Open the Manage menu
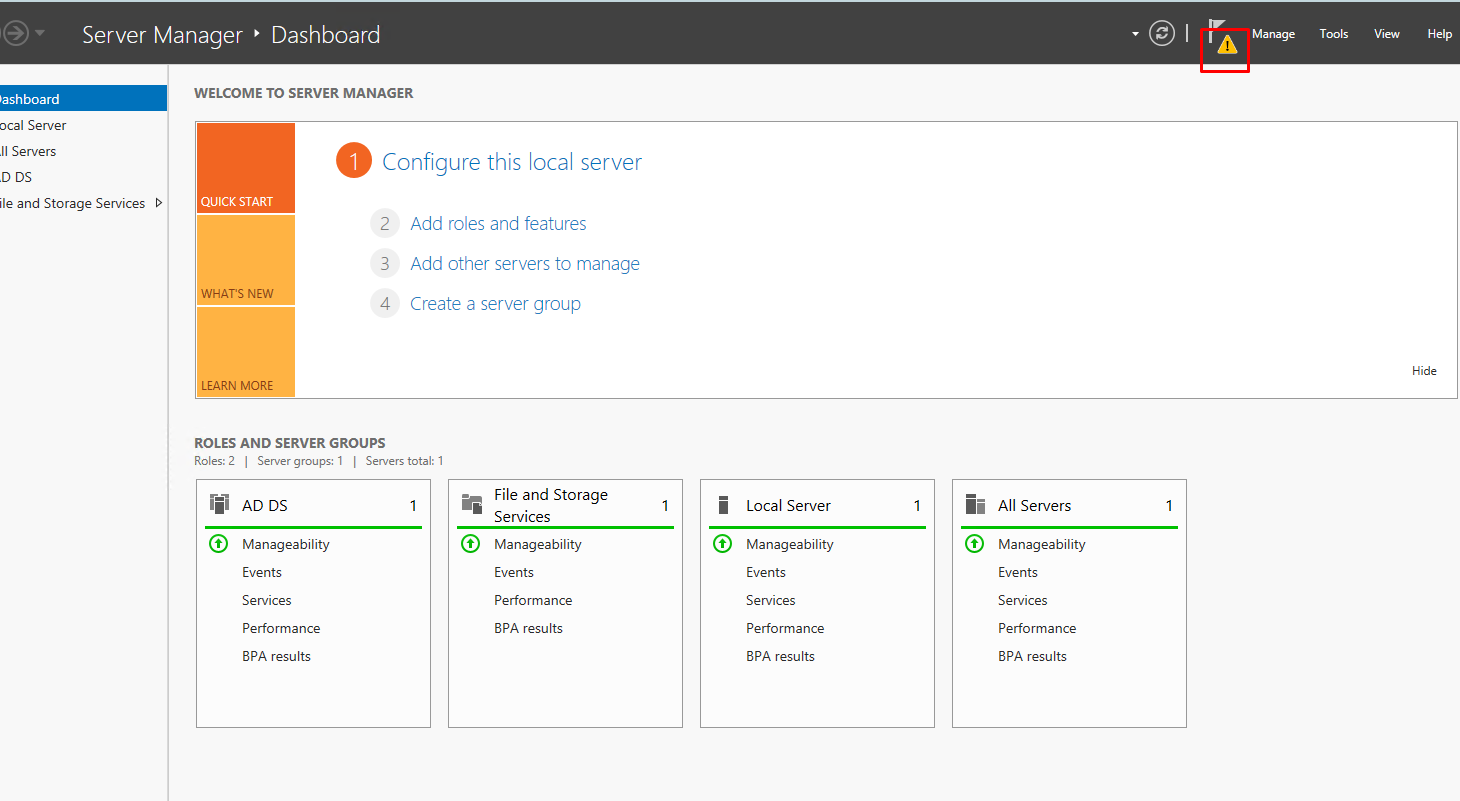Viewport: 1460px width, 801px height. point(1273,34)
